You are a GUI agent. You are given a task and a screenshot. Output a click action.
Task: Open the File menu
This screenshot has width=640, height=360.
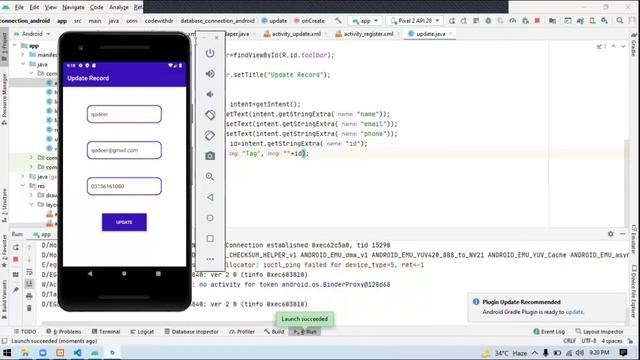[x=19, y=7]
